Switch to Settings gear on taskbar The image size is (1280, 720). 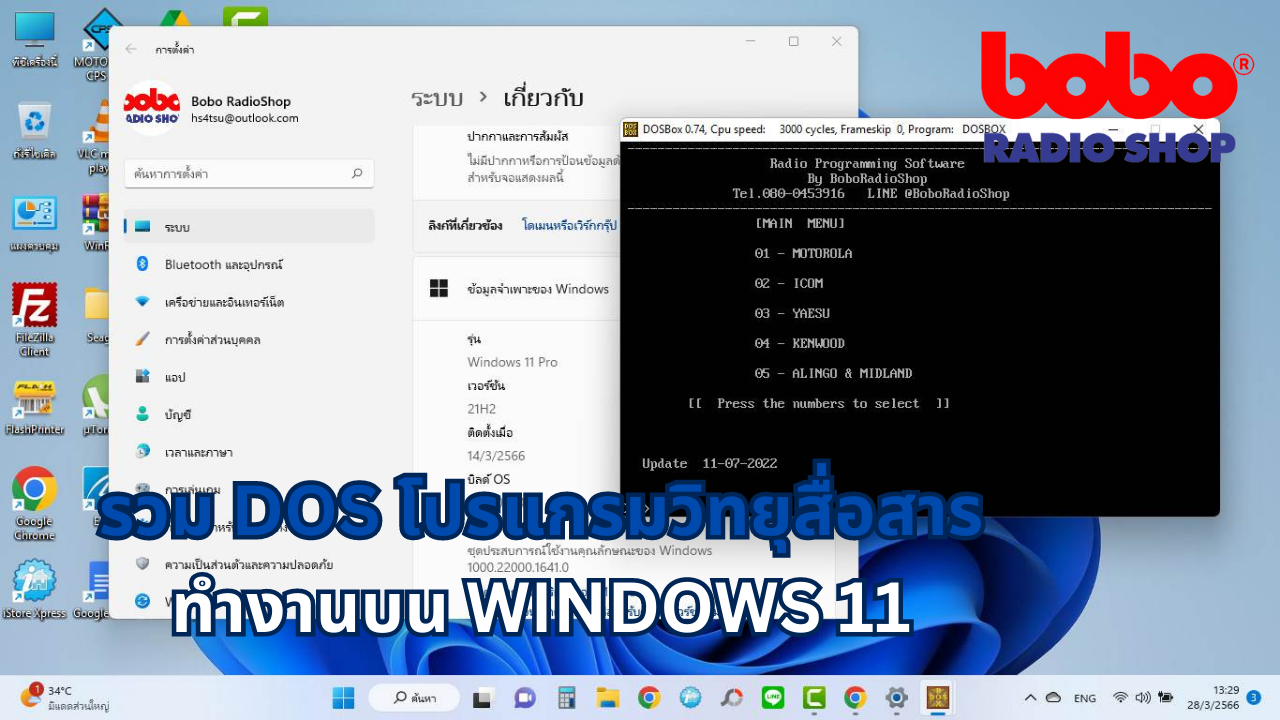896,697
